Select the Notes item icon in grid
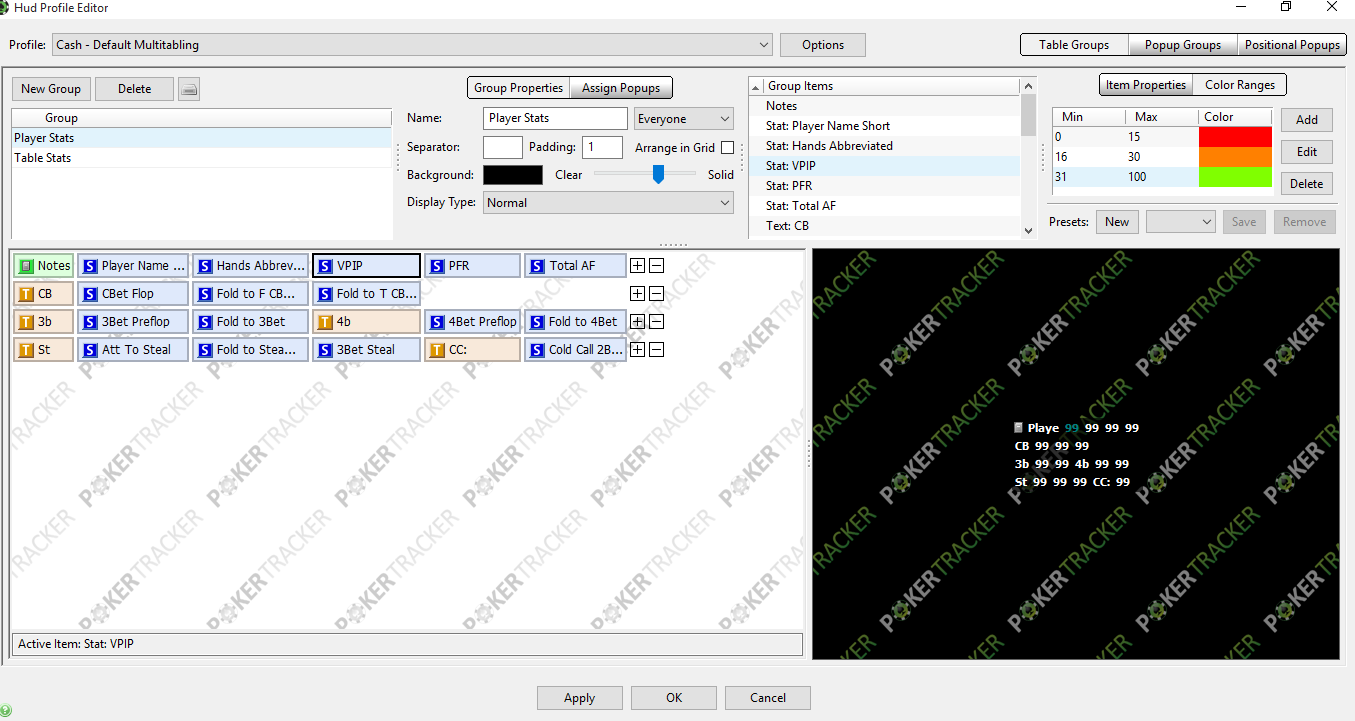Image resolution: width=1355 pixels, height=721 pixels. (x=27, y=266)
